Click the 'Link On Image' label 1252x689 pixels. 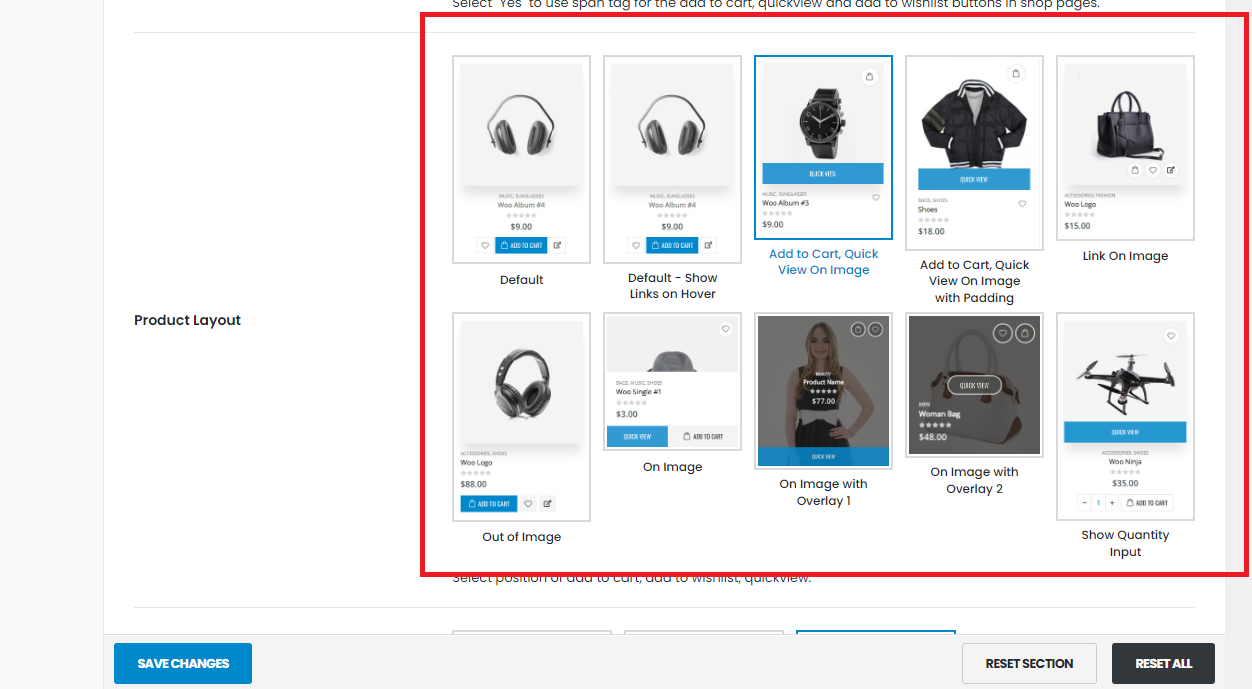[x=1125, y=256]
